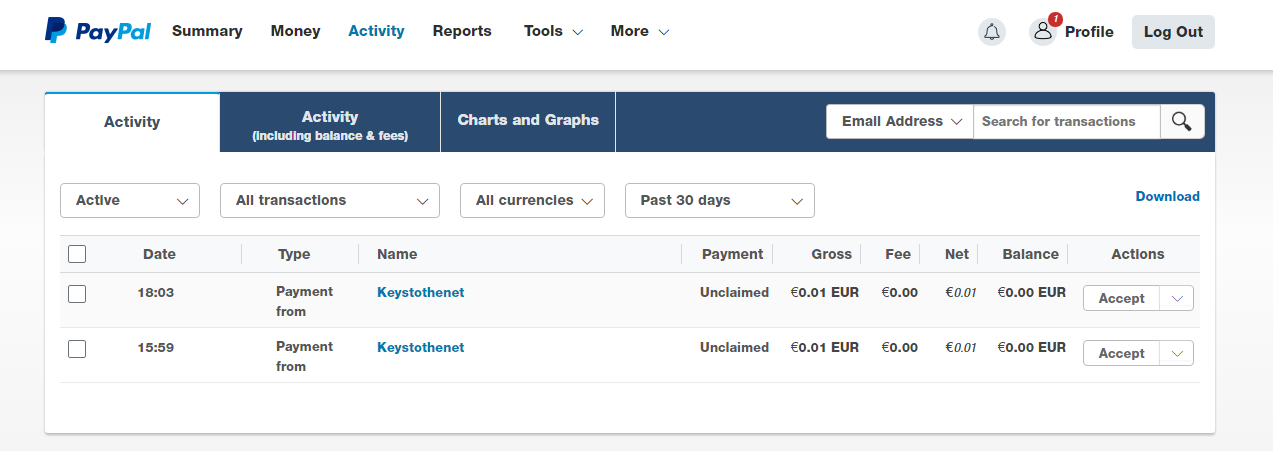The height and width of the screenshot is (451, 1273).
Task: Click the PayPal logo
Action: pos(98,31)
